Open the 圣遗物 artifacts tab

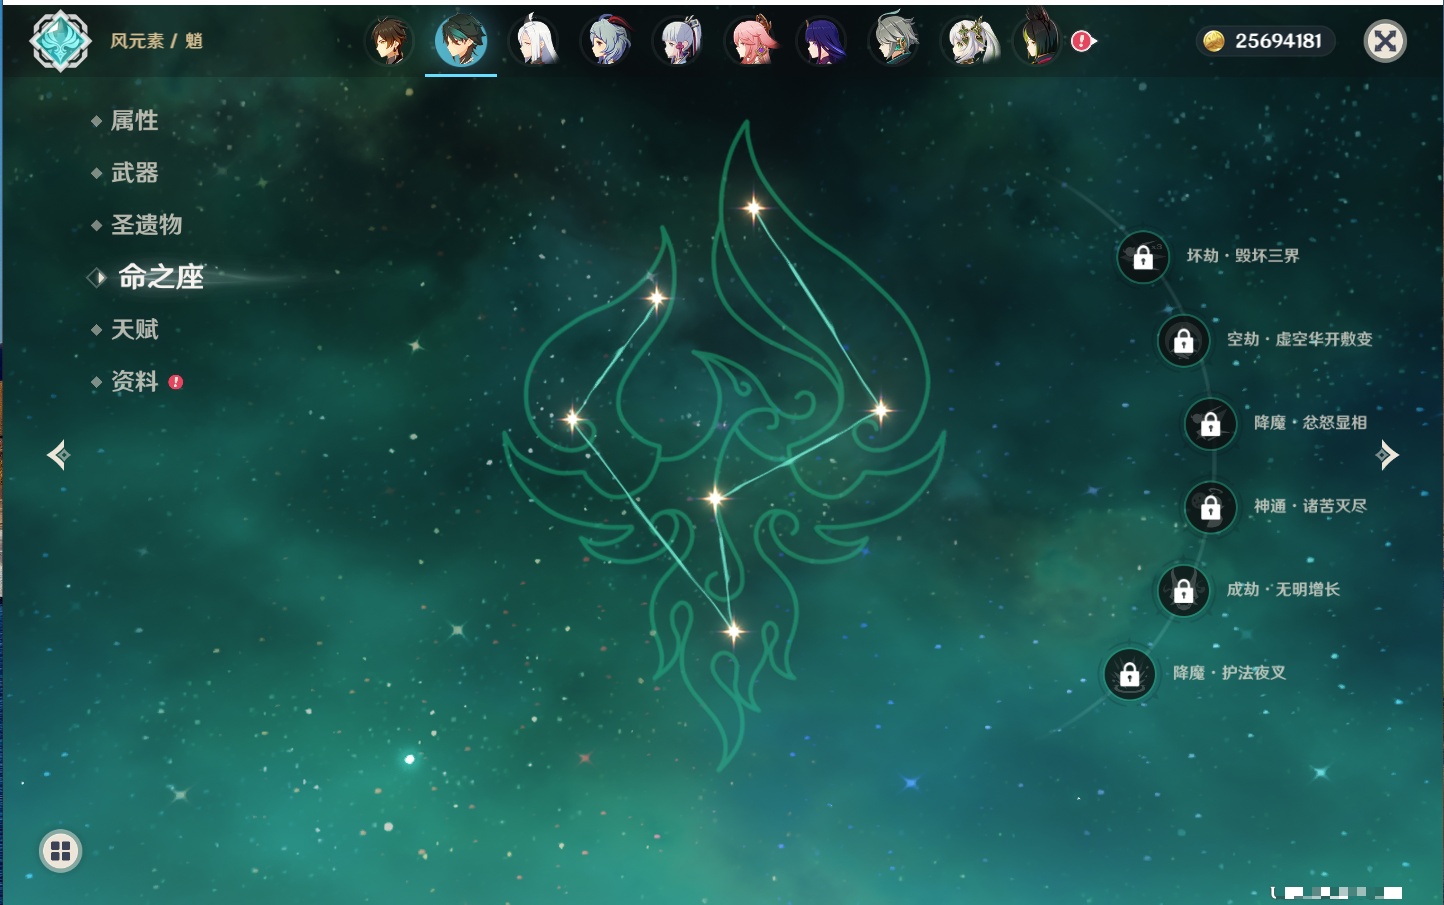coord(146,225)
